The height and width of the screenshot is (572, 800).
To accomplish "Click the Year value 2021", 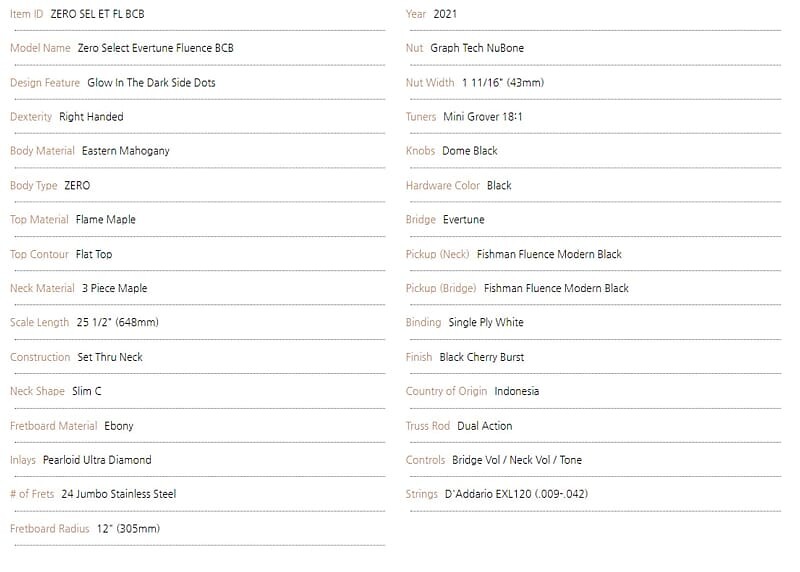I will coord(445,14).
